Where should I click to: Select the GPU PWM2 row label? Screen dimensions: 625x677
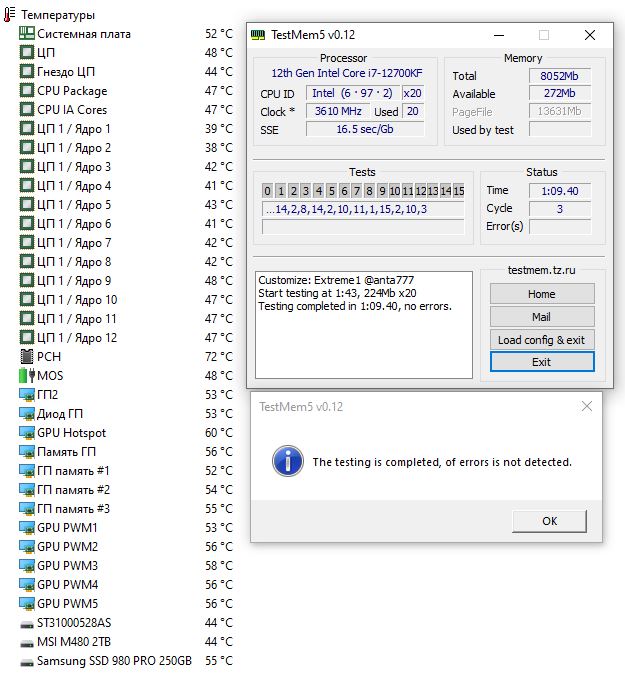pyautogui.click(x=67, y=547)
